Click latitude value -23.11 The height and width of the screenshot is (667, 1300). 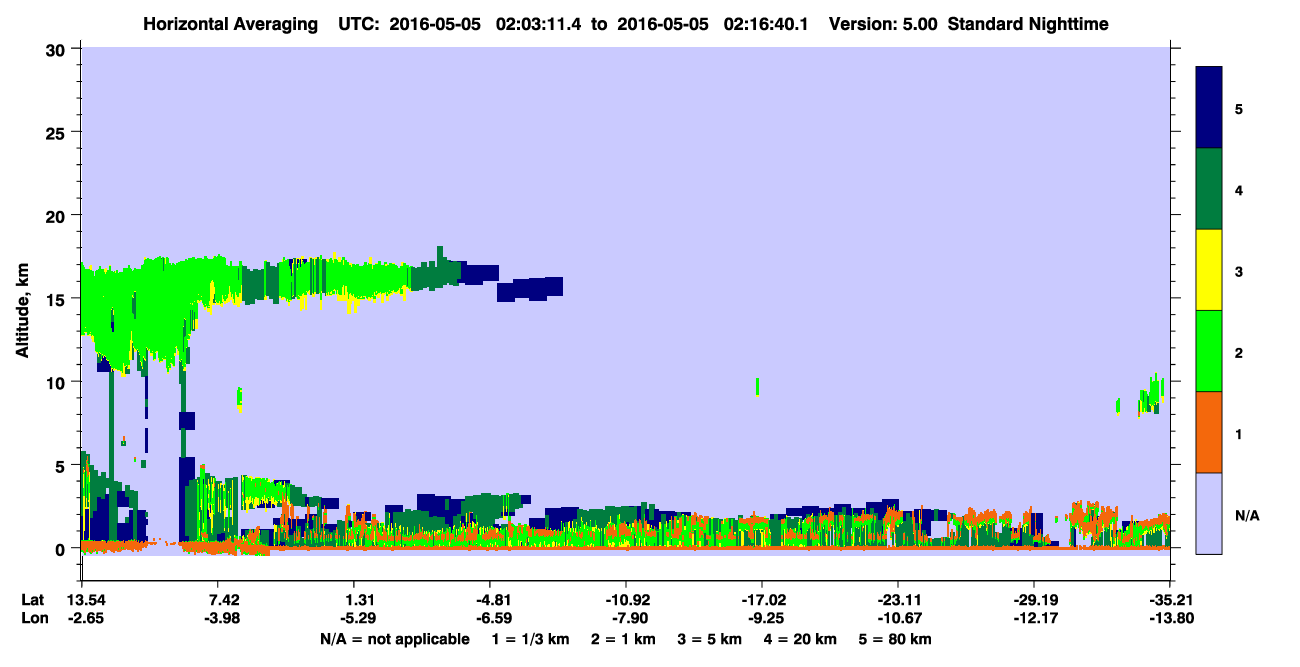coord(898,600)
